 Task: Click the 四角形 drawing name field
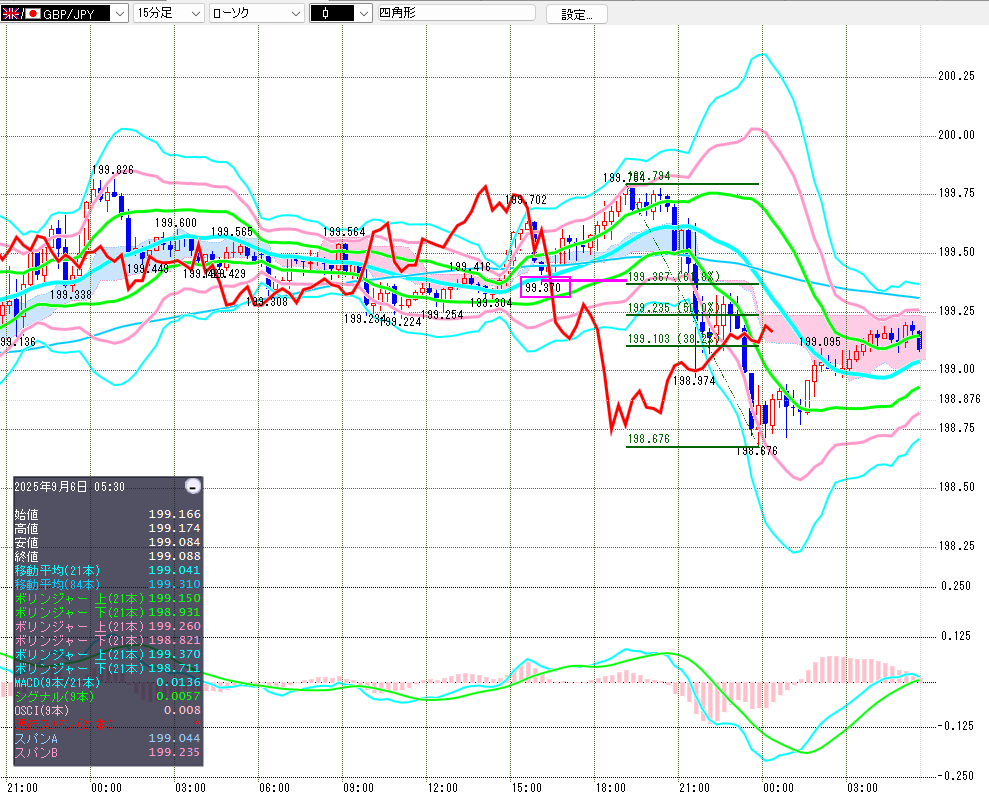[x=456, y=13]
